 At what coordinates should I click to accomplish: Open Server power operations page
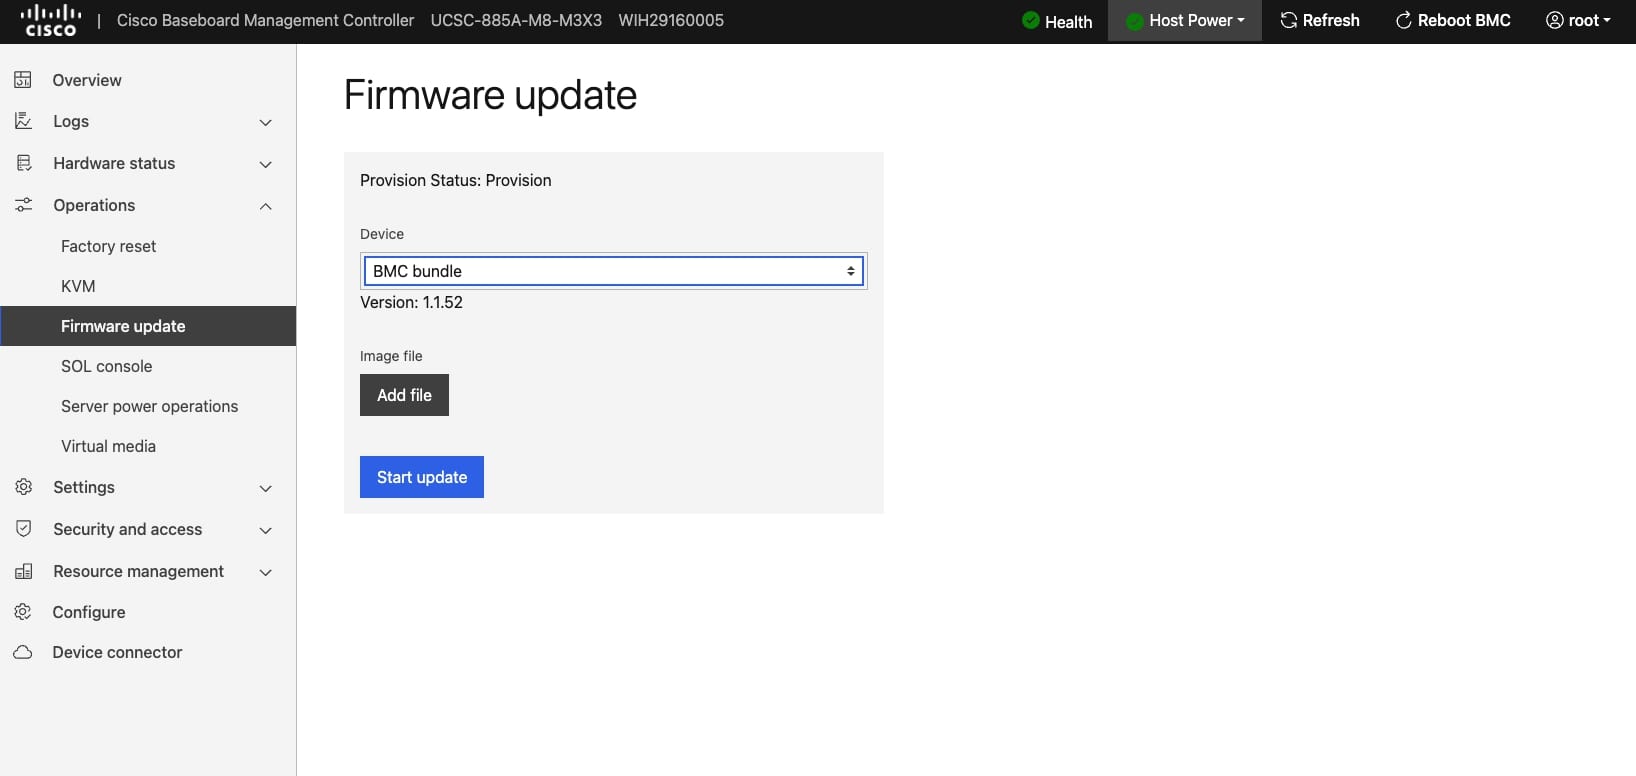[x=150, y=406]
